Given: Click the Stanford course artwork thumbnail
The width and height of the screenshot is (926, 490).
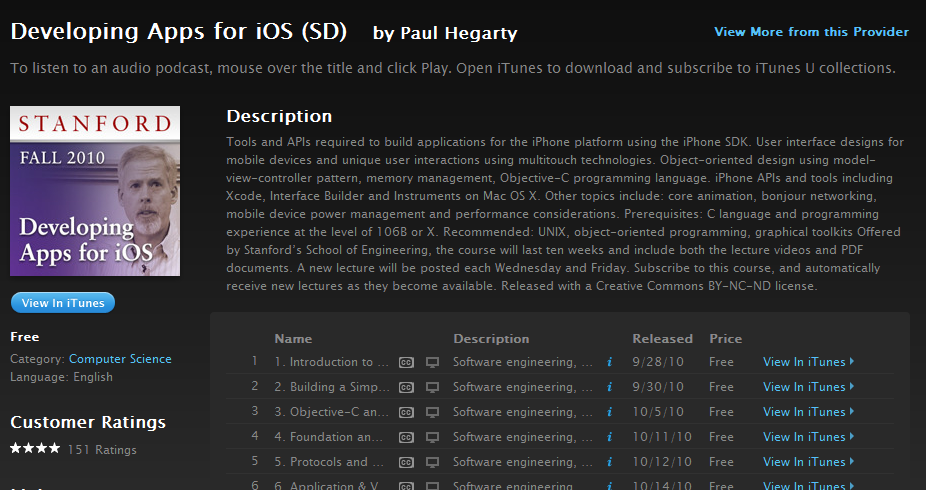Looking at the screenshot, I should pos(95,191).
